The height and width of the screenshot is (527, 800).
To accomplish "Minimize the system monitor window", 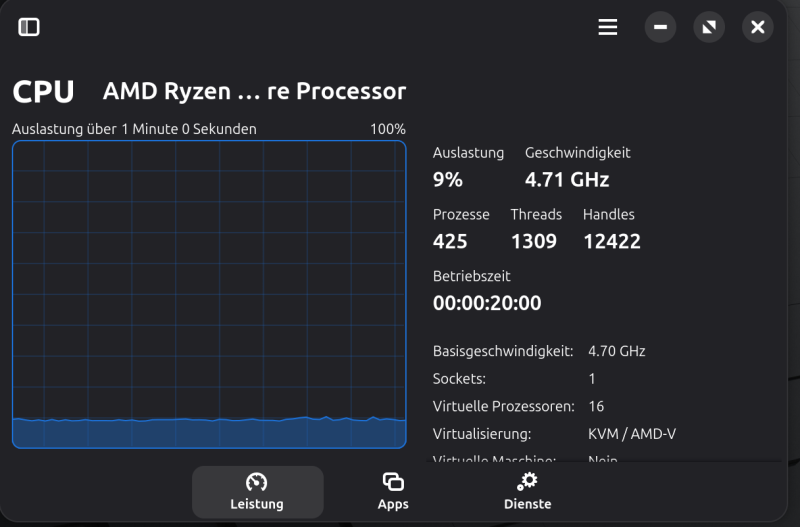I will (x=660, y=27).
